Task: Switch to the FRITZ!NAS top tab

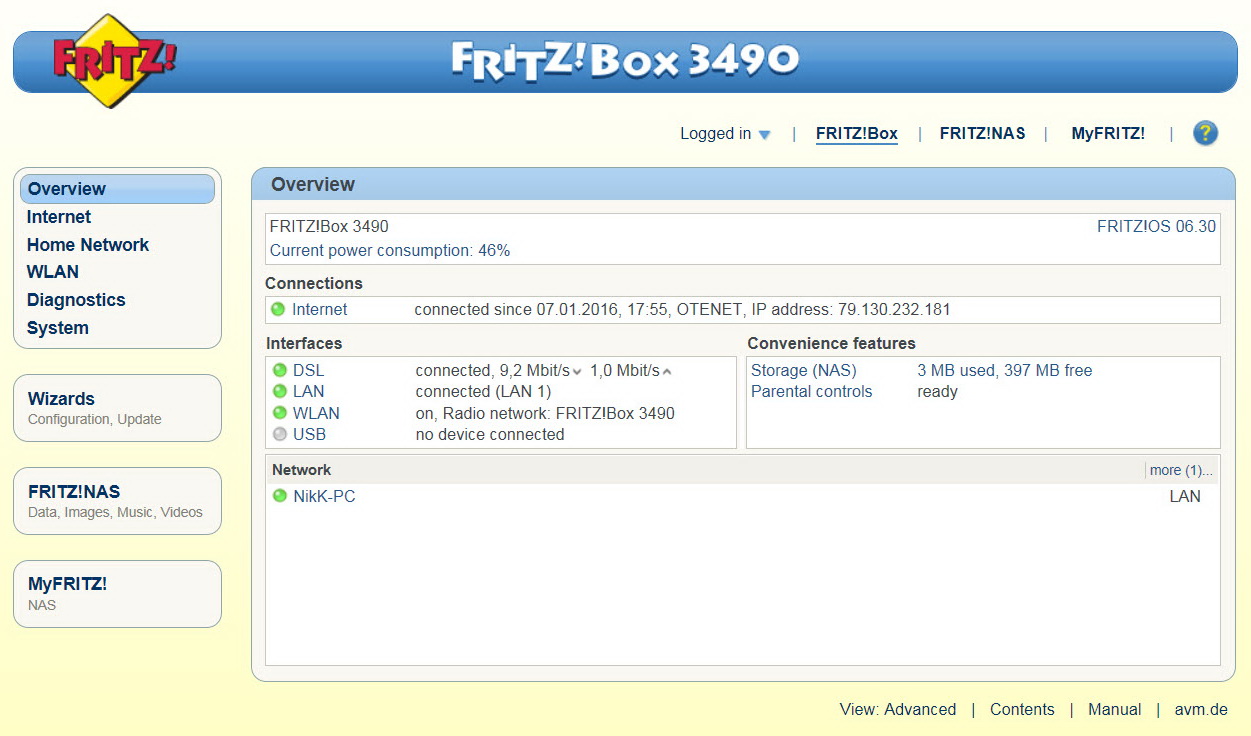Action: [983, 134]
